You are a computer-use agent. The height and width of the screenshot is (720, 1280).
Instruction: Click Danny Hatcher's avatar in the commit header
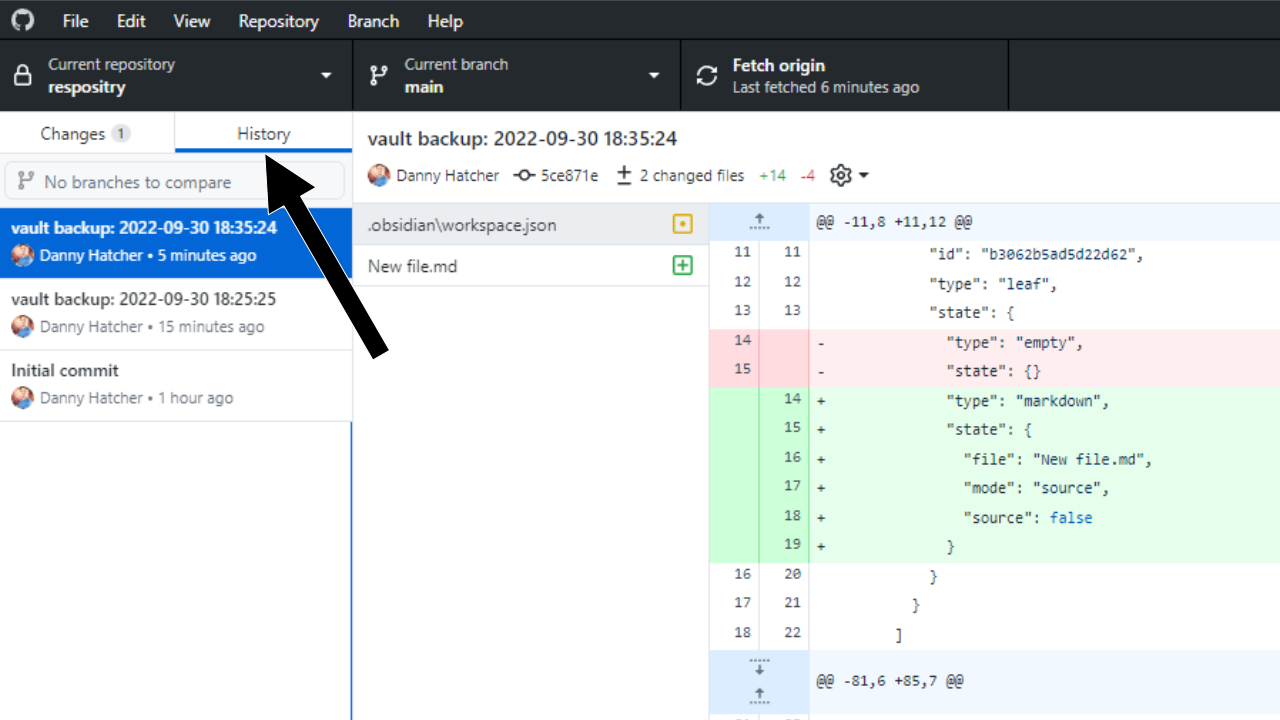[x=379, y=175]
